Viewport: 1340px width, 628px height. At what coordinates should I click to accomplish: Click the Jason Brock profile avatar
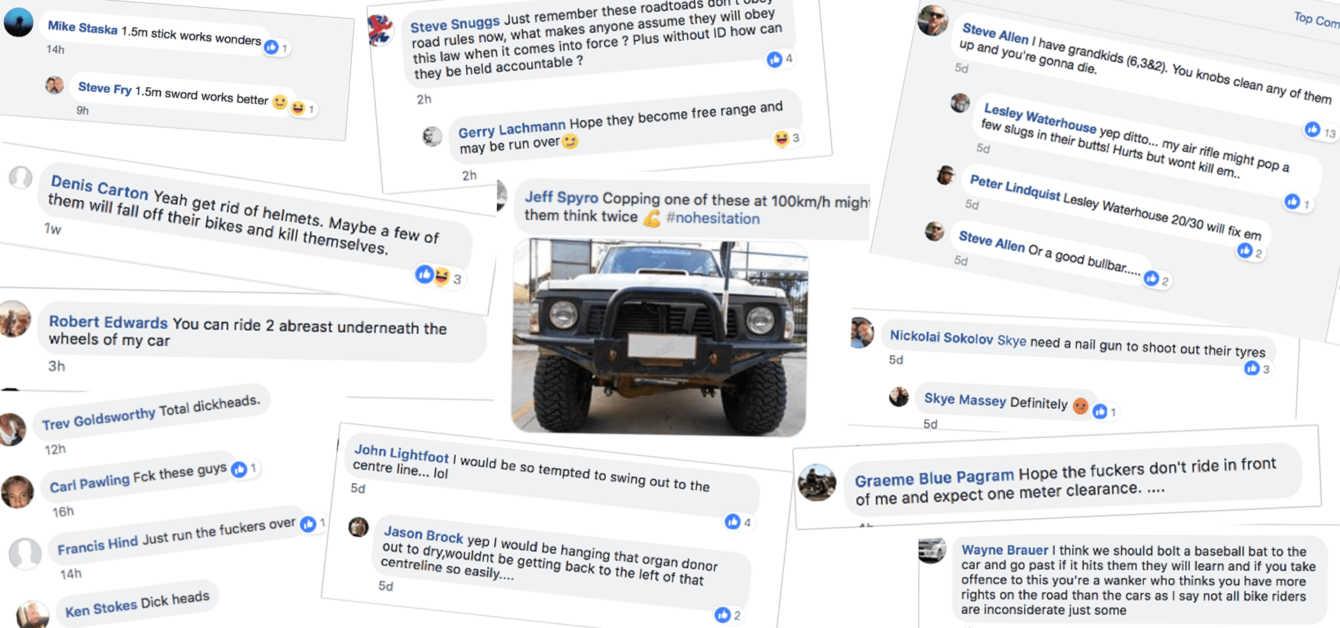[358, 527]
